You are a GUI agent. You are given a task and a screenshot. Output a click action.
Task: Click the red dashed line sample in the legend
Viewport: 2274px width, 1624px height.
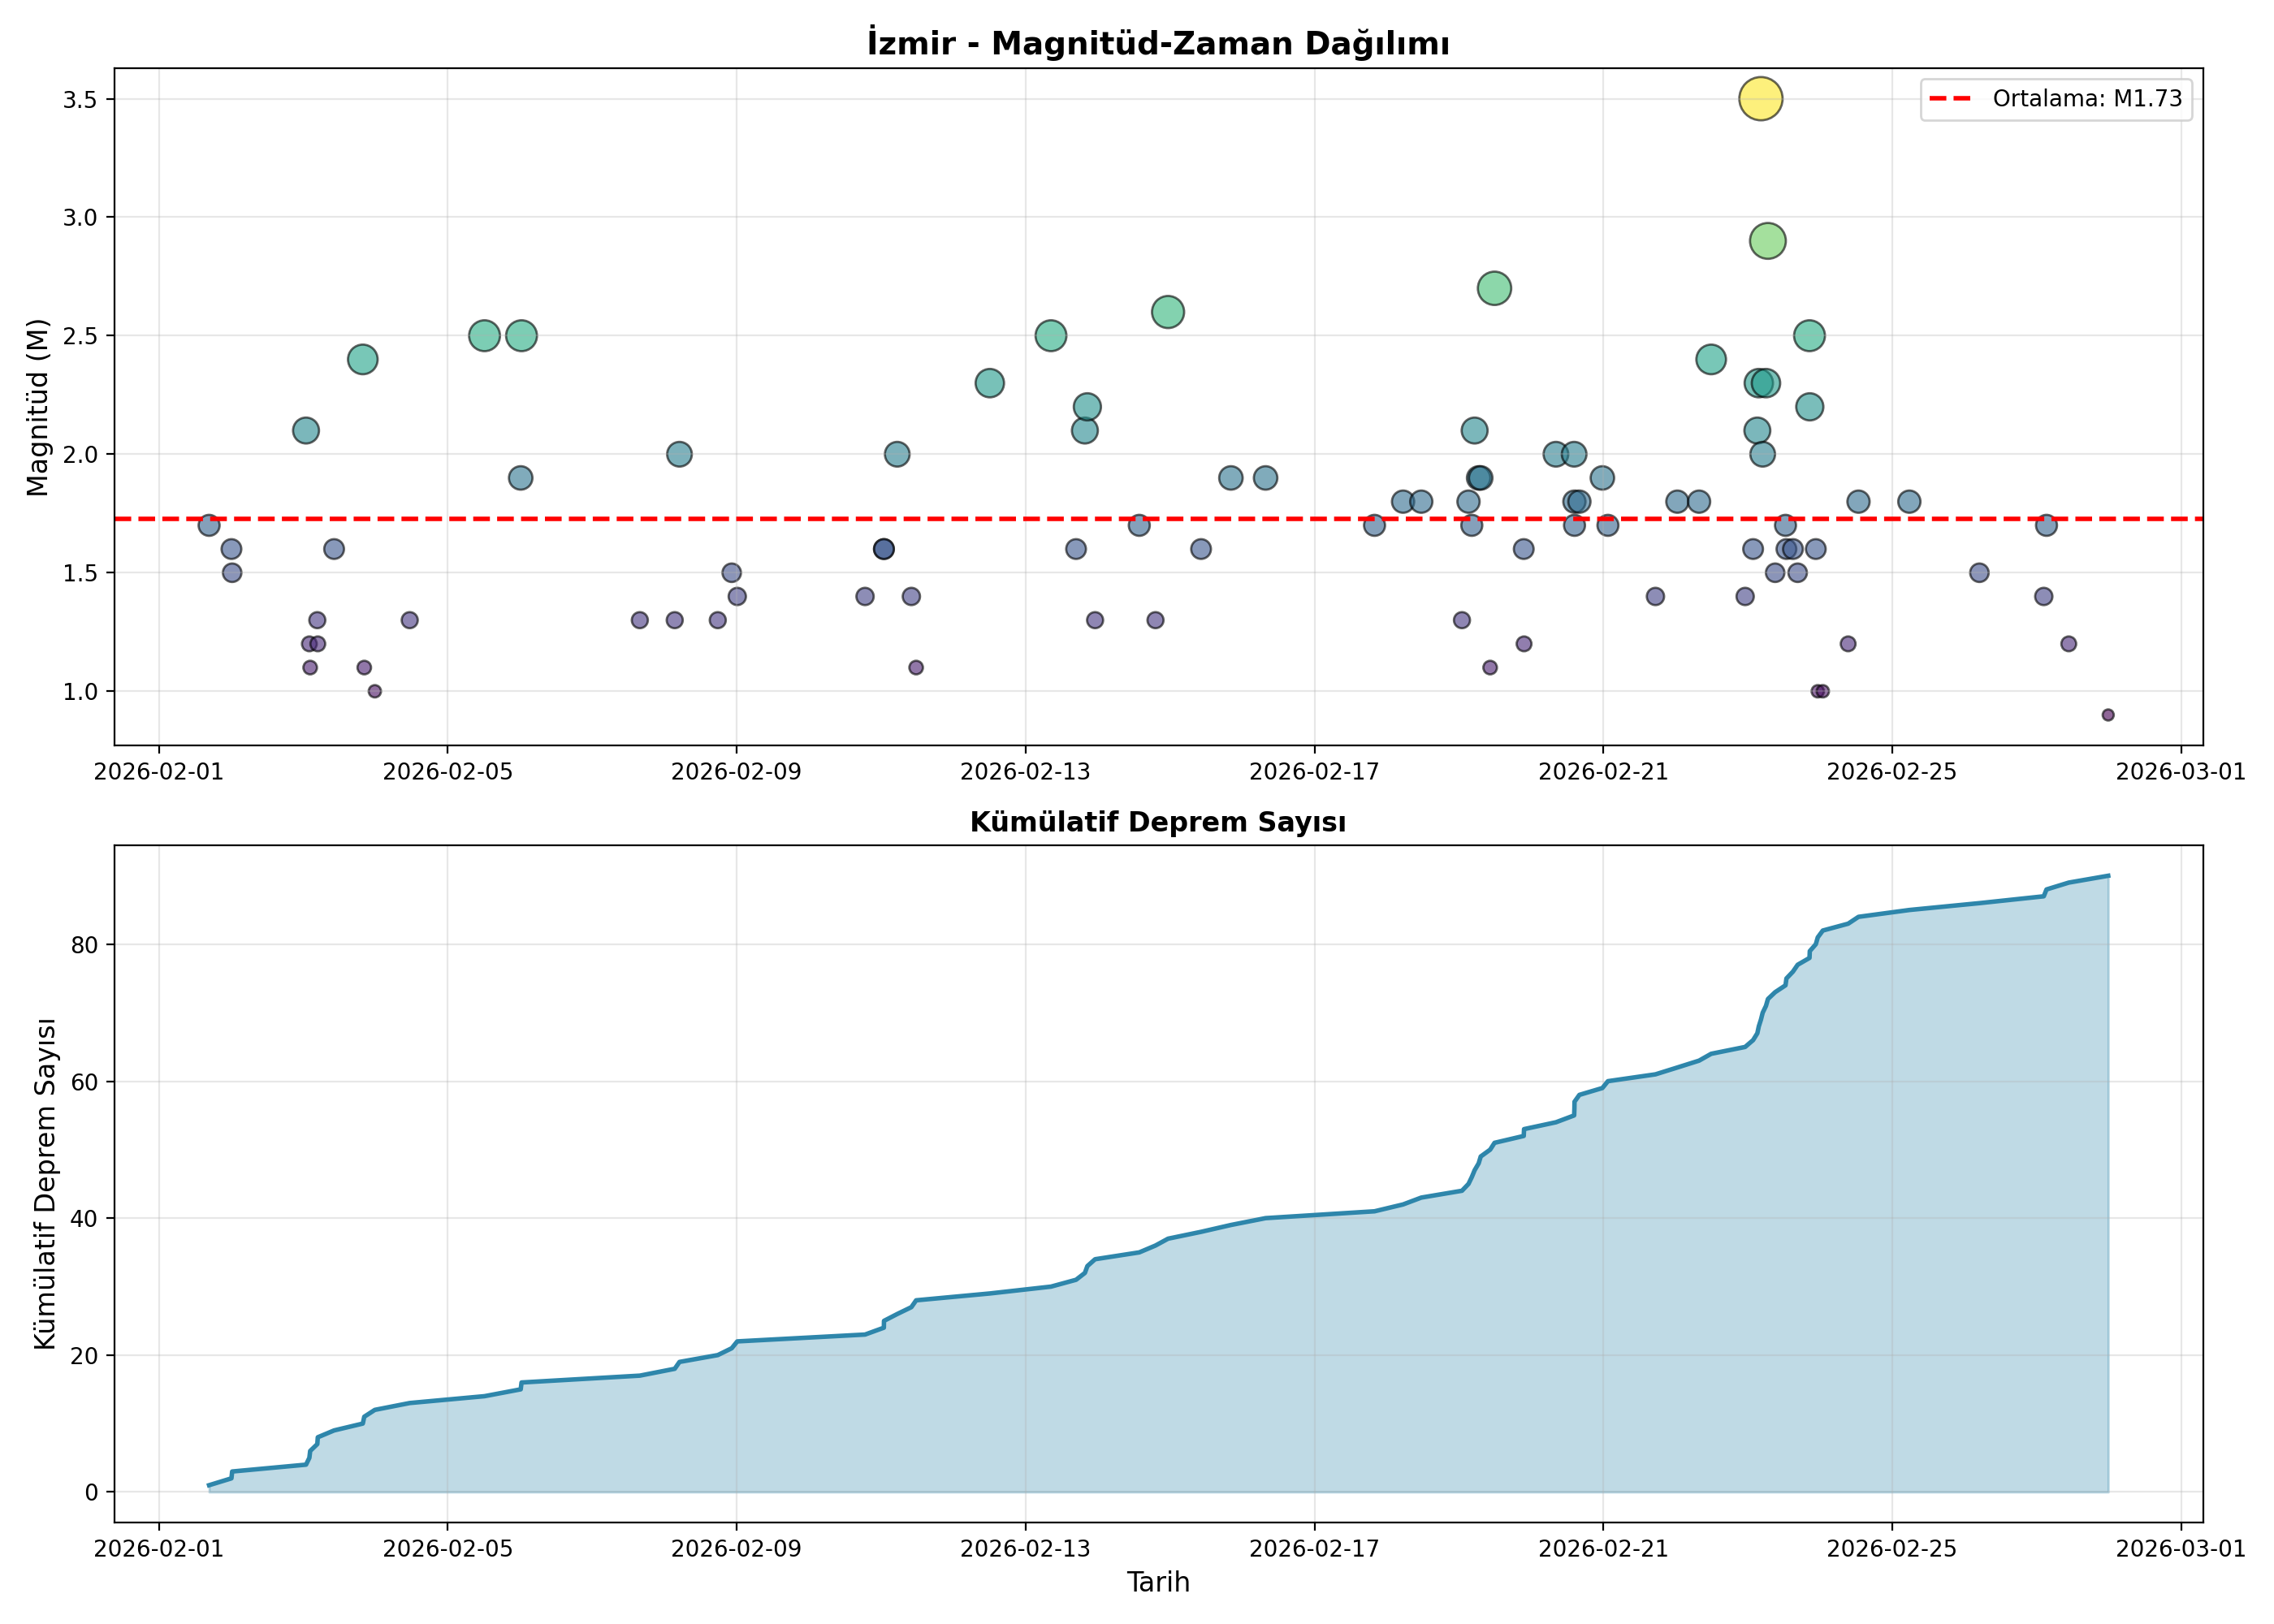(1950, 99)
